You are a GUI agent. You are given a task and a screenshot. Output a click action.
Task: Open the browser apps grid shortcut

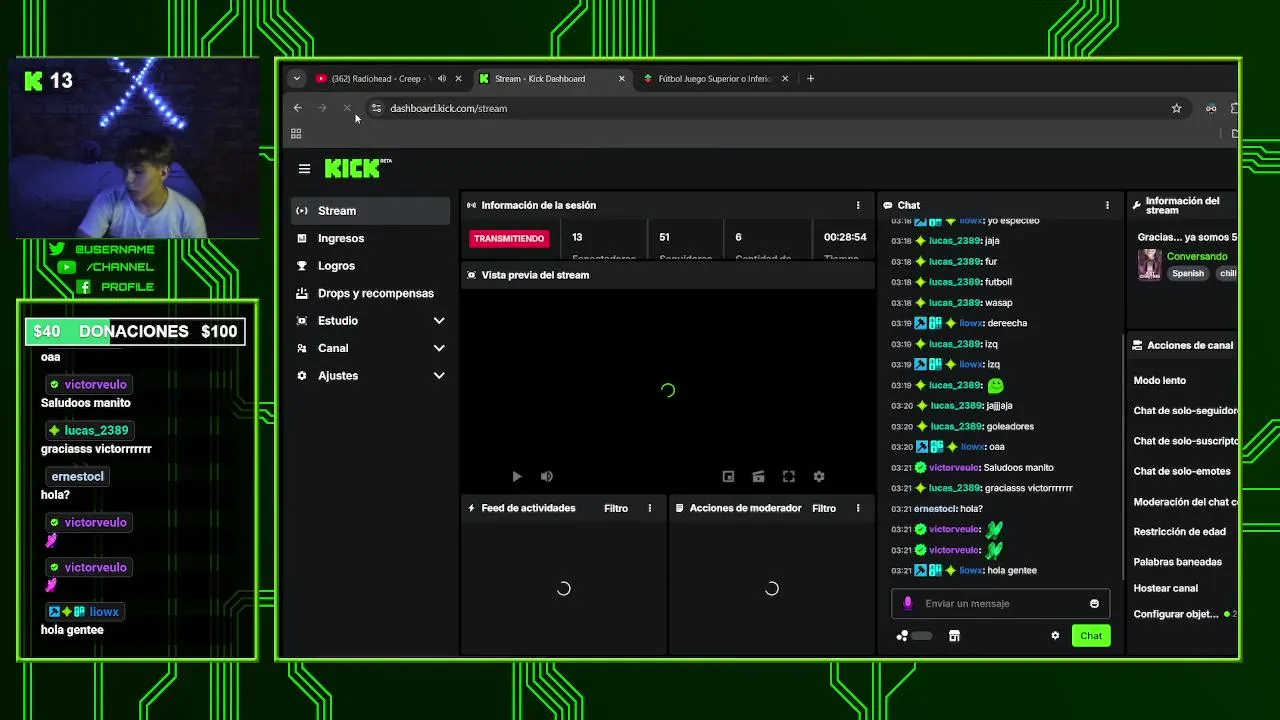click(296, 133)
